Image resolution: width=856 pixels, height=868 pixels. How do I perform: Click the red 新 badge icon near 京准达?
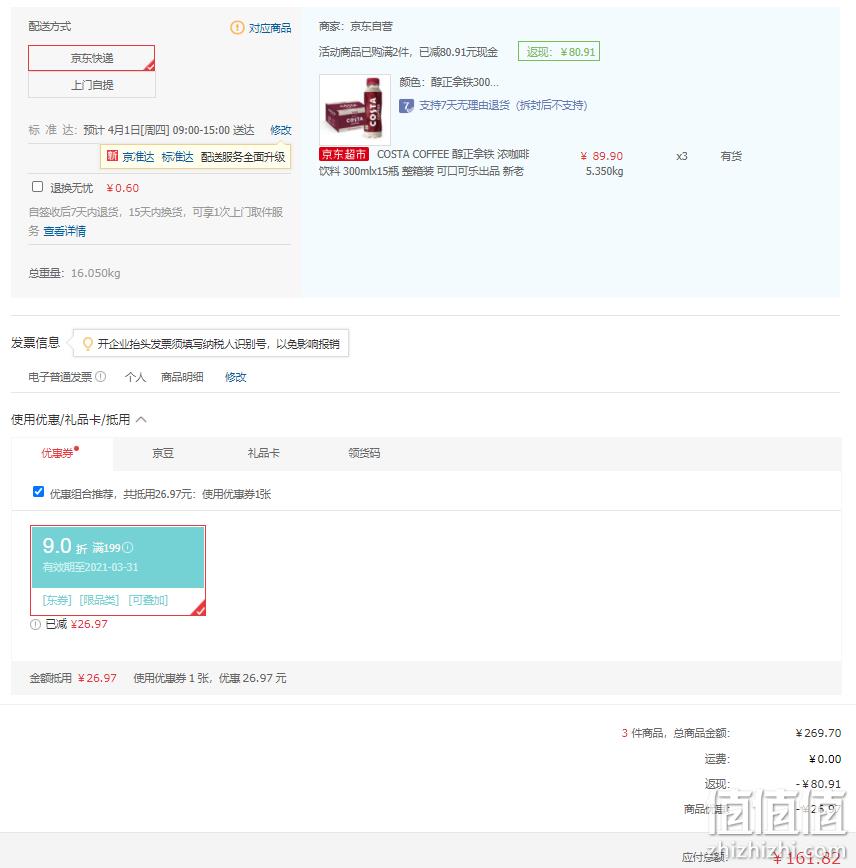112,156
